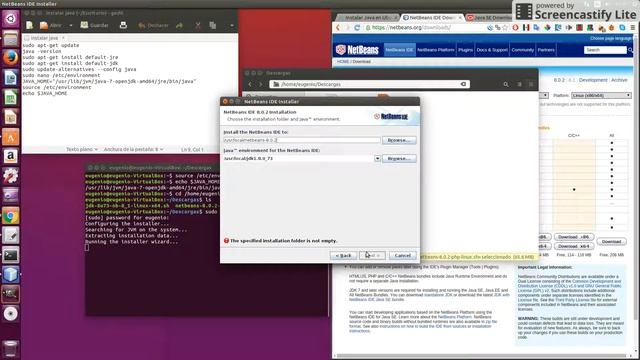Launch Firefox from the launcher
This screenshot has height=360, width=640.
click(x=11, y=58)
